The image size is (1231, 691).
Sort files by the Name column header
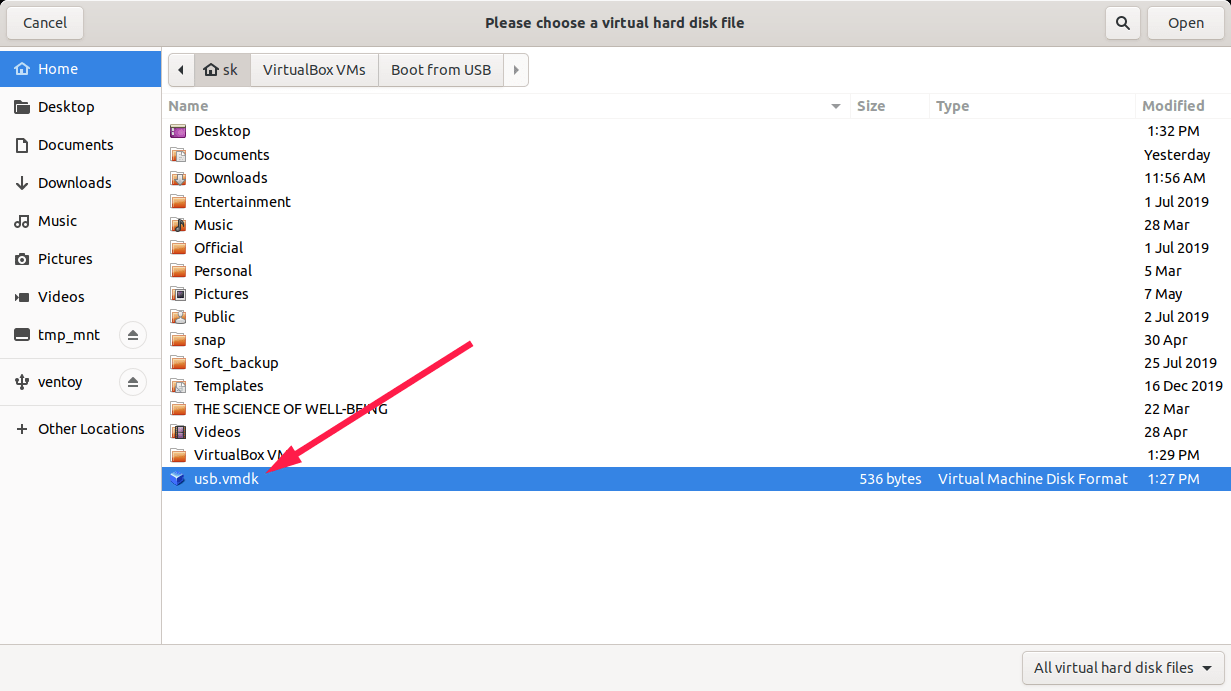(500, 106)
